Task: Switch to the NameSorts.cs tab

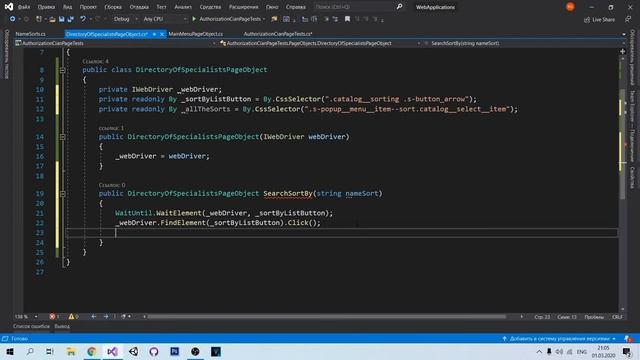Action: pyautogui.click(x=31, y=34)
